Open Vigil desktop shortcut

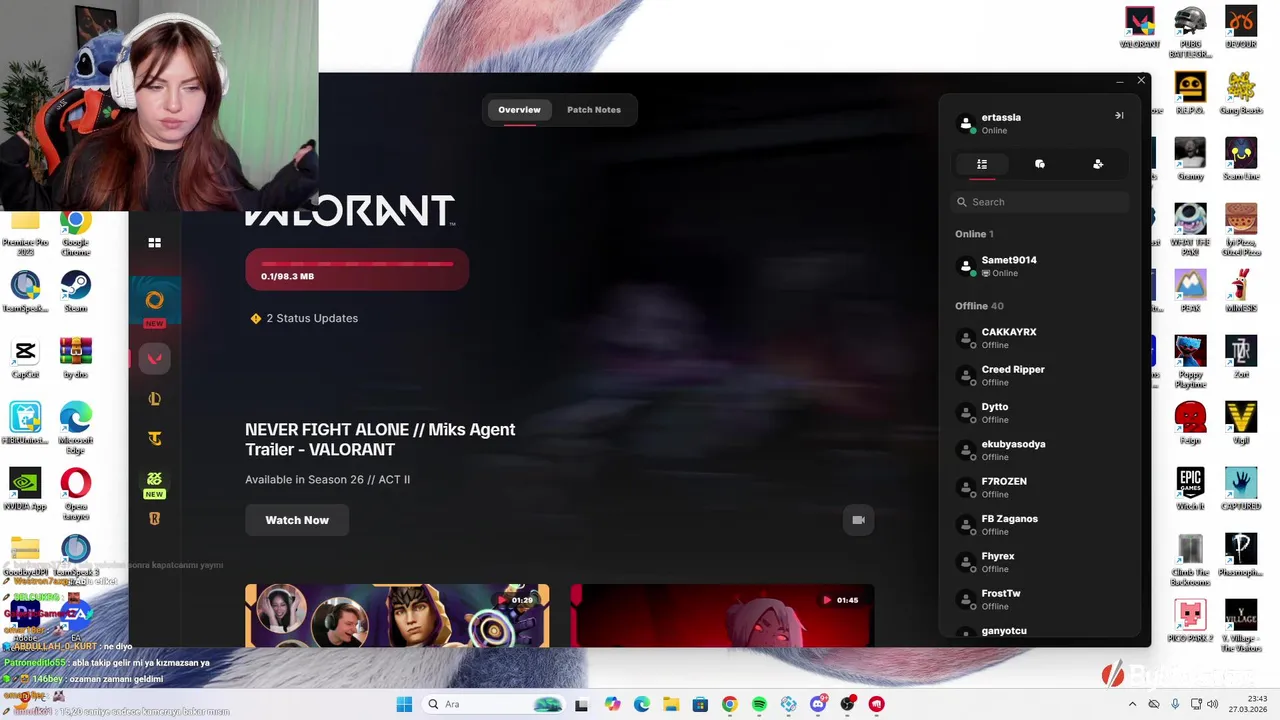1241,424
